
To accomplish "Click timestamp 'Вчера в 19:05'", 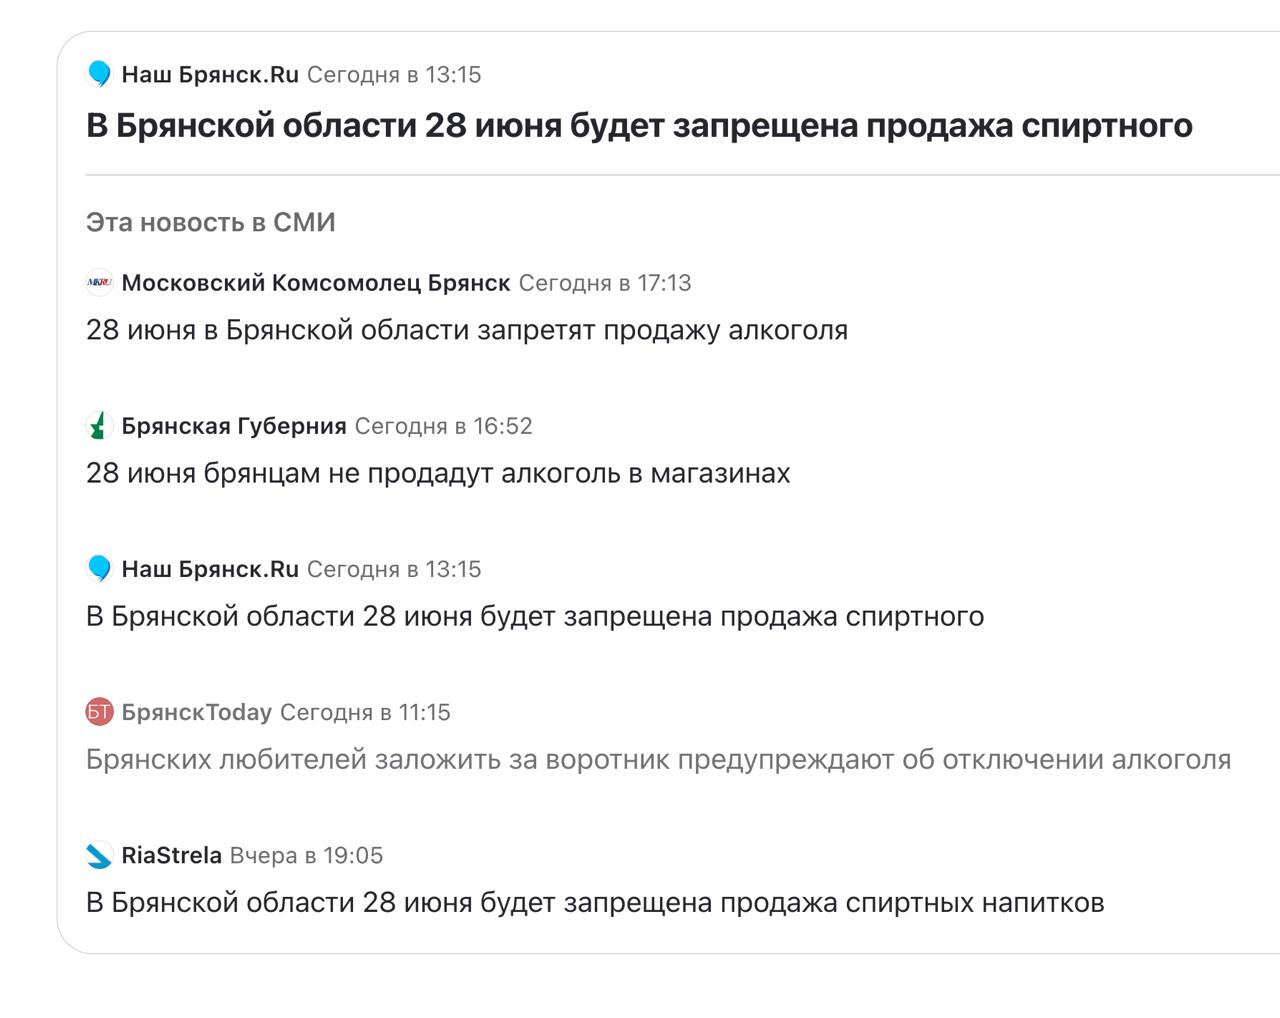I will pos(307,855).
